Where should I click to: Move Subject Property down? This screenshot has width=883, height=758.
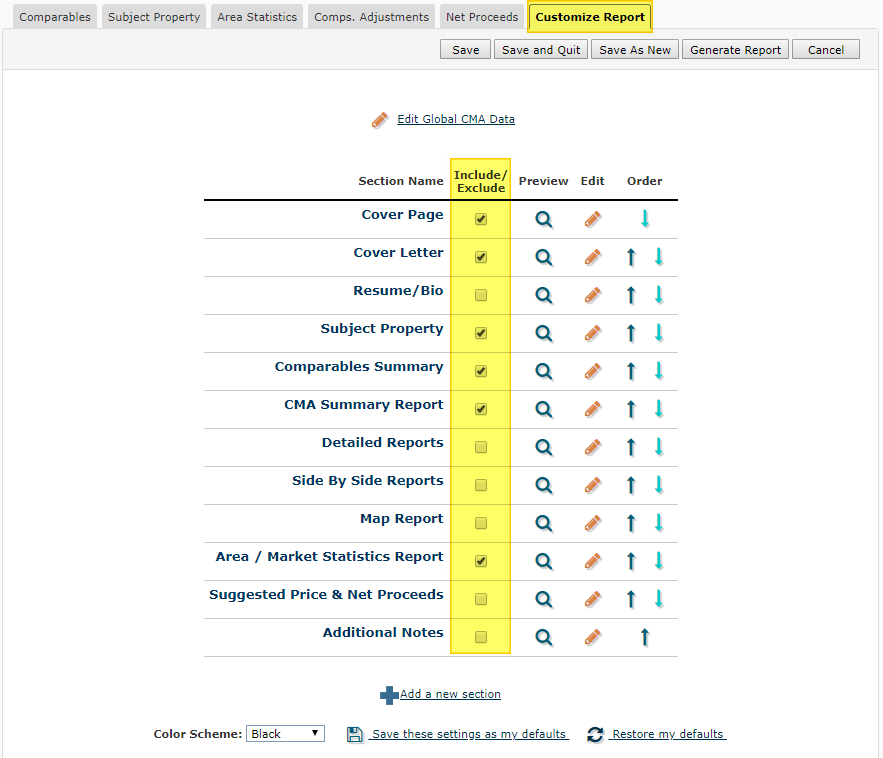point(659,333)
